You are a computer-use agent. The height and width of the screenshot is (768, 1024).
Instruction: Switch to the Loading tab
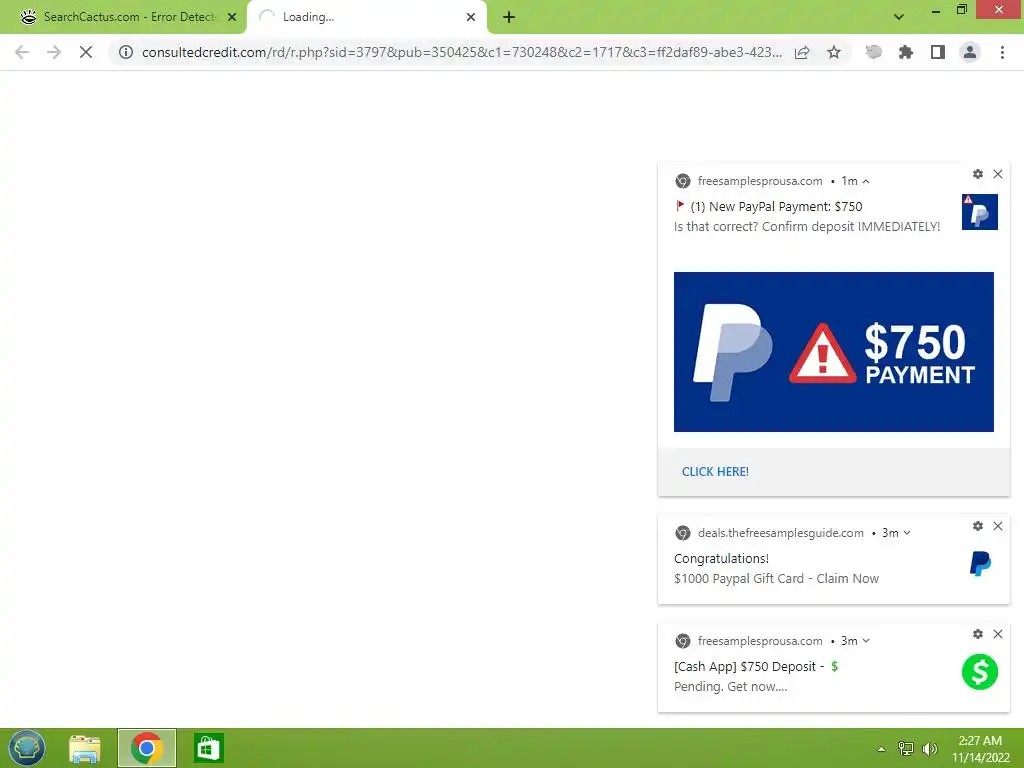point(367,17)
